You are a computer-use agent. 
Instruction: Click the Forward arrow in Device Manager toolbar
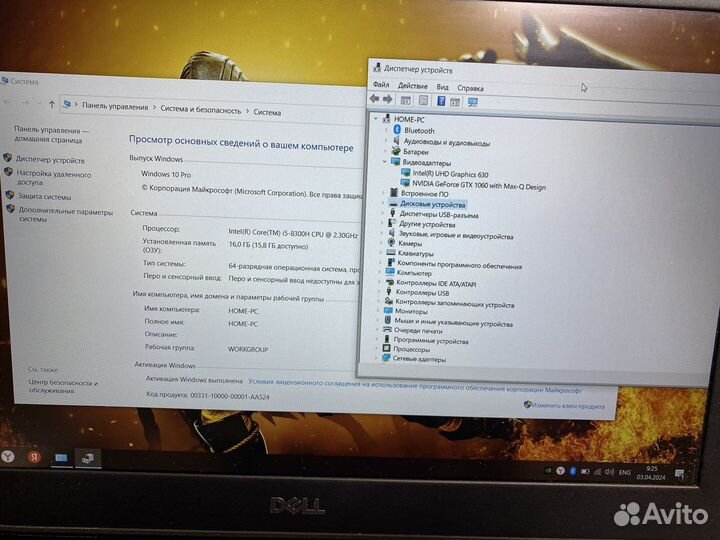pyautogui.click(x=388, y=99)
